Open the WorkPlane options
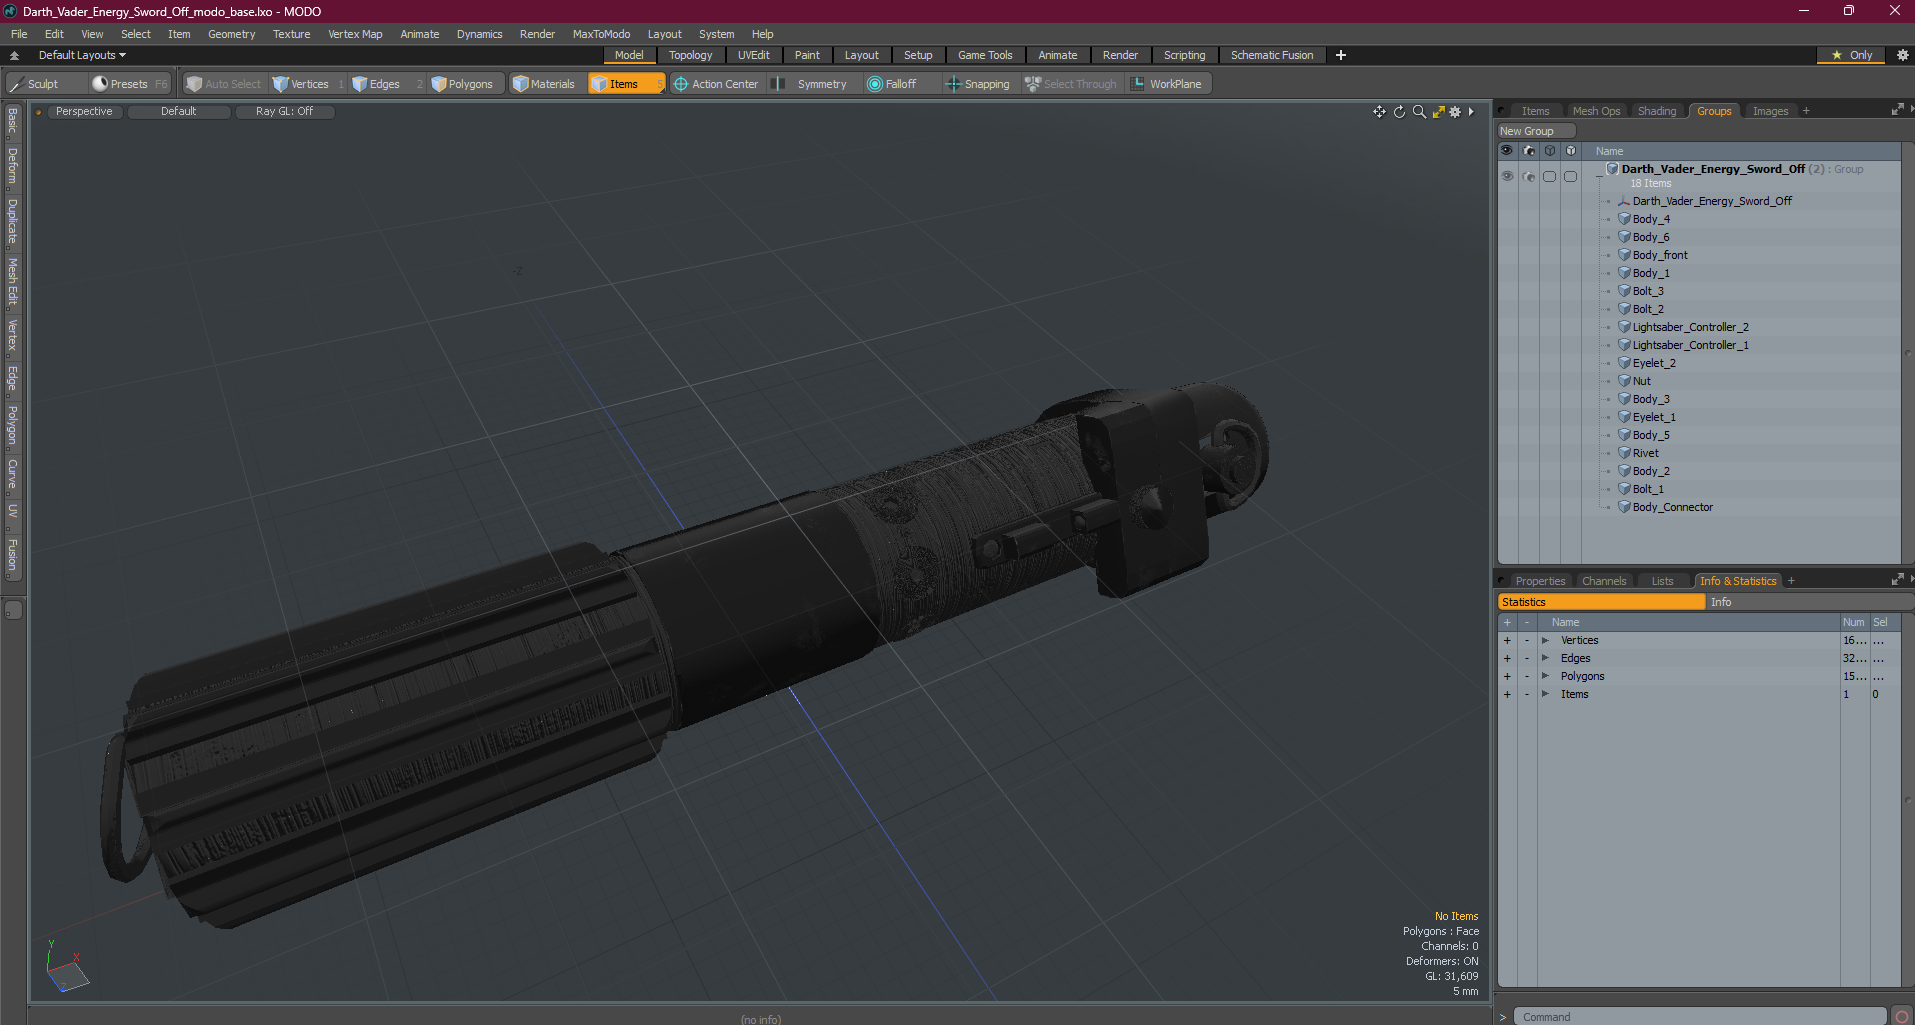This screenshot has height=1025, width=1915. (x=1167, y=84)
